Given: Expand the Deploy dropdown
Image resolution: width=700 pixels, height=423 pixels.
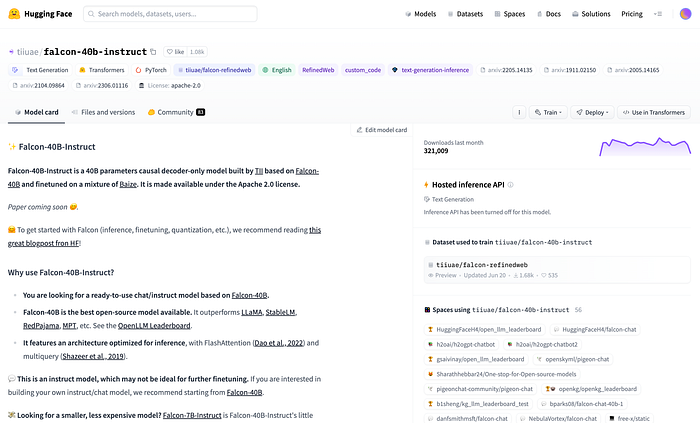Looking at the screenshot, I should (592, 112).
